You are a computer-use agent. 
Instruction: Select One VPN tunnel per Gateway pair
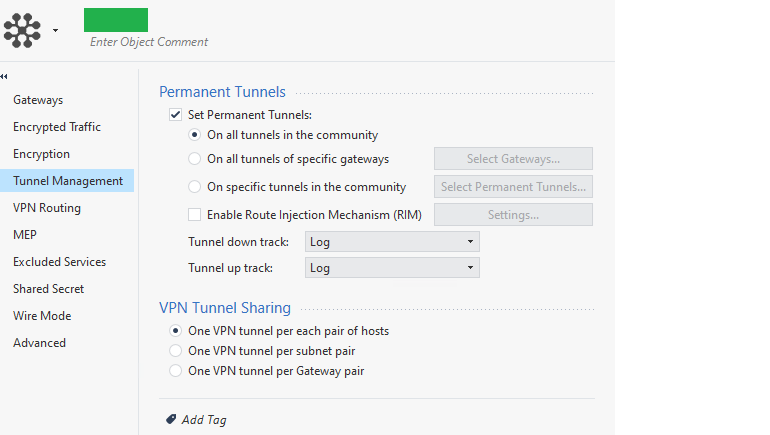[x=175, y=371]
